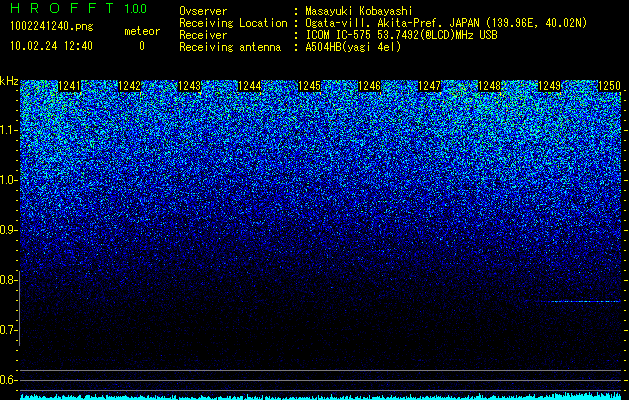Select the HROFFT 1.0.0 title text
The height and width of the screenshot is (400, 629).
[x=78, y=8]
